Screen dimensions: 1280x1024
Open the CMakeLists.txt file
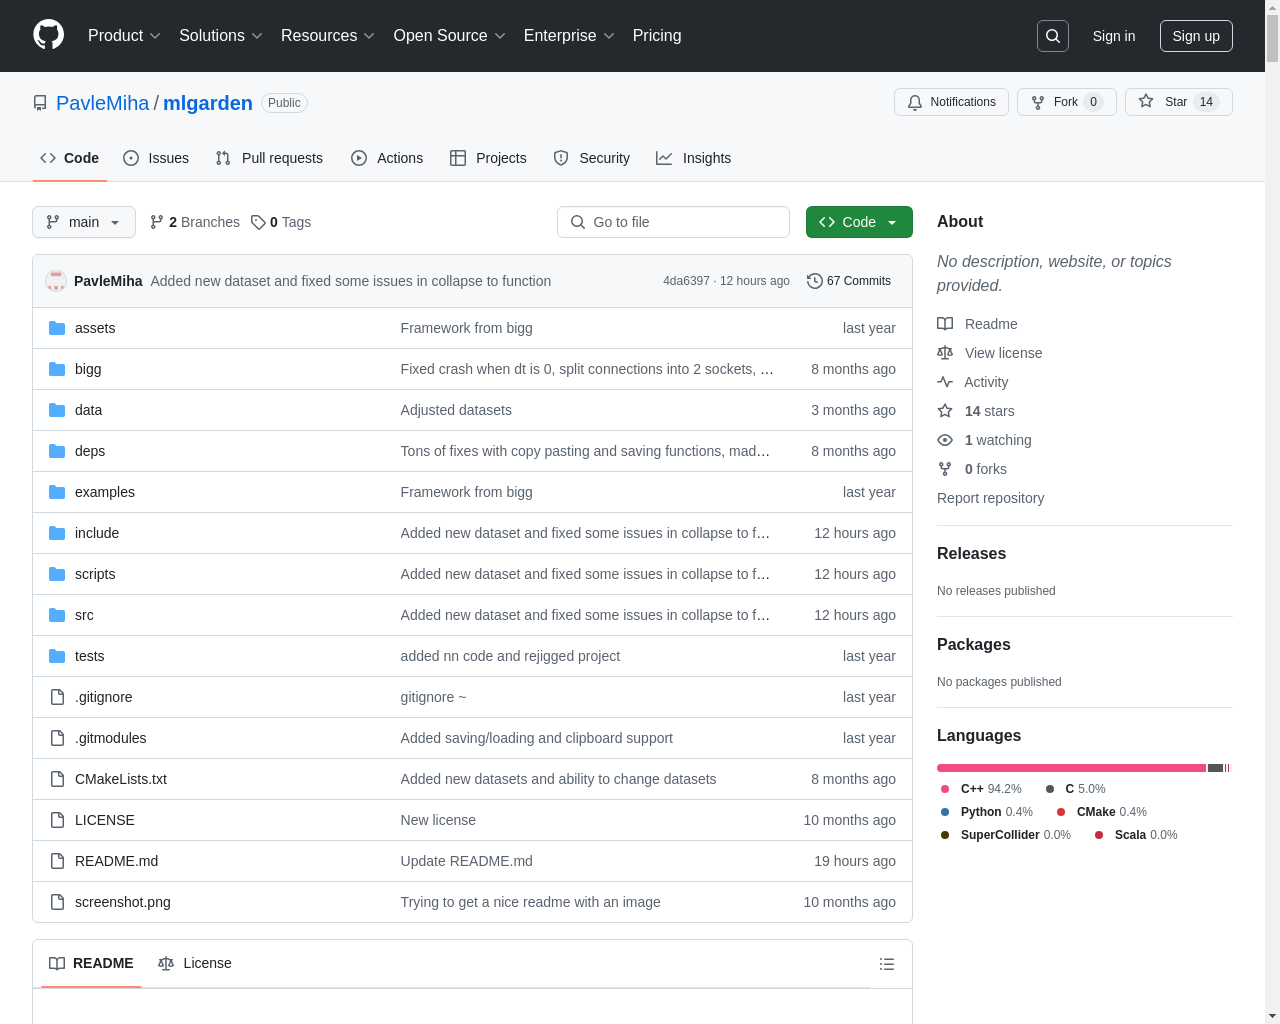pyautogui.click(x=121, y=779)
